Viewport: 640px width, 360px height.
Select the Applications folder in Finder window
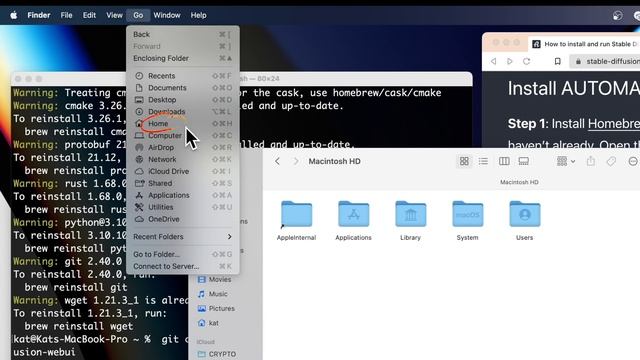353,220
